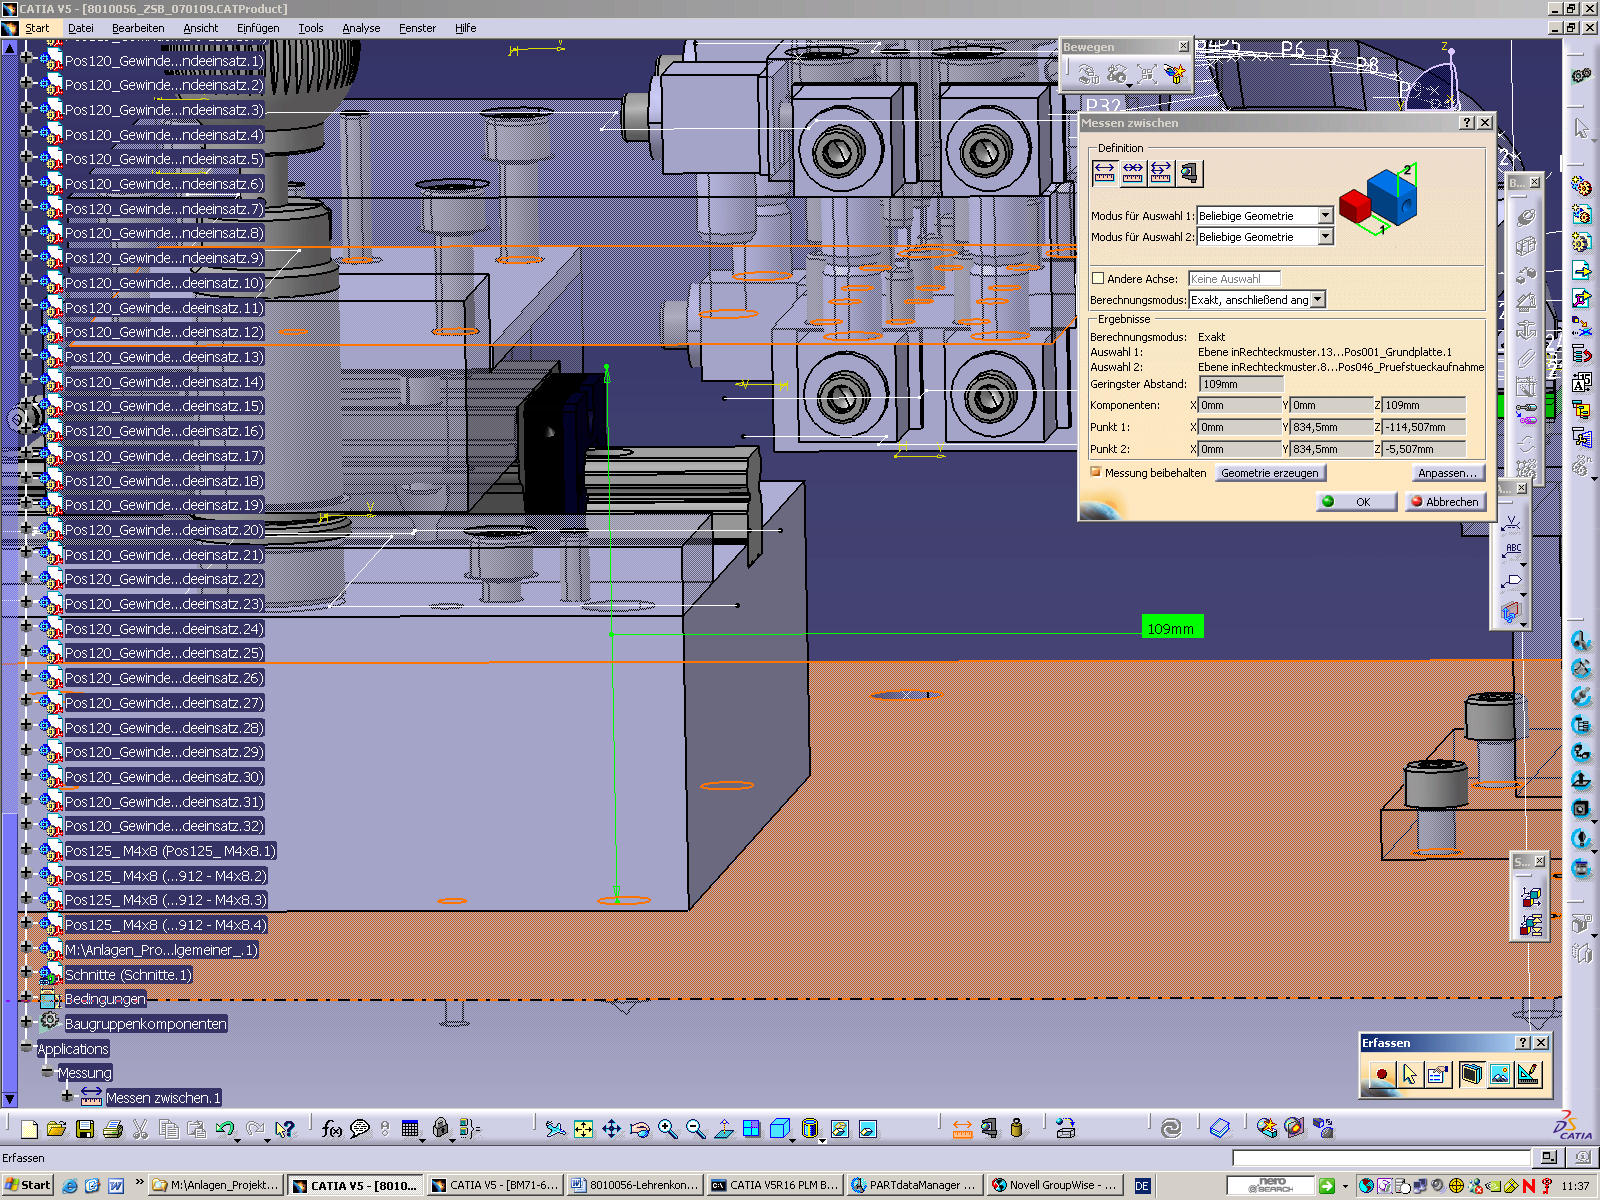Open the Album icon in Erfassen toolbar
Viewport: 1600px width, 1200px height.
coord(1500,1075)
